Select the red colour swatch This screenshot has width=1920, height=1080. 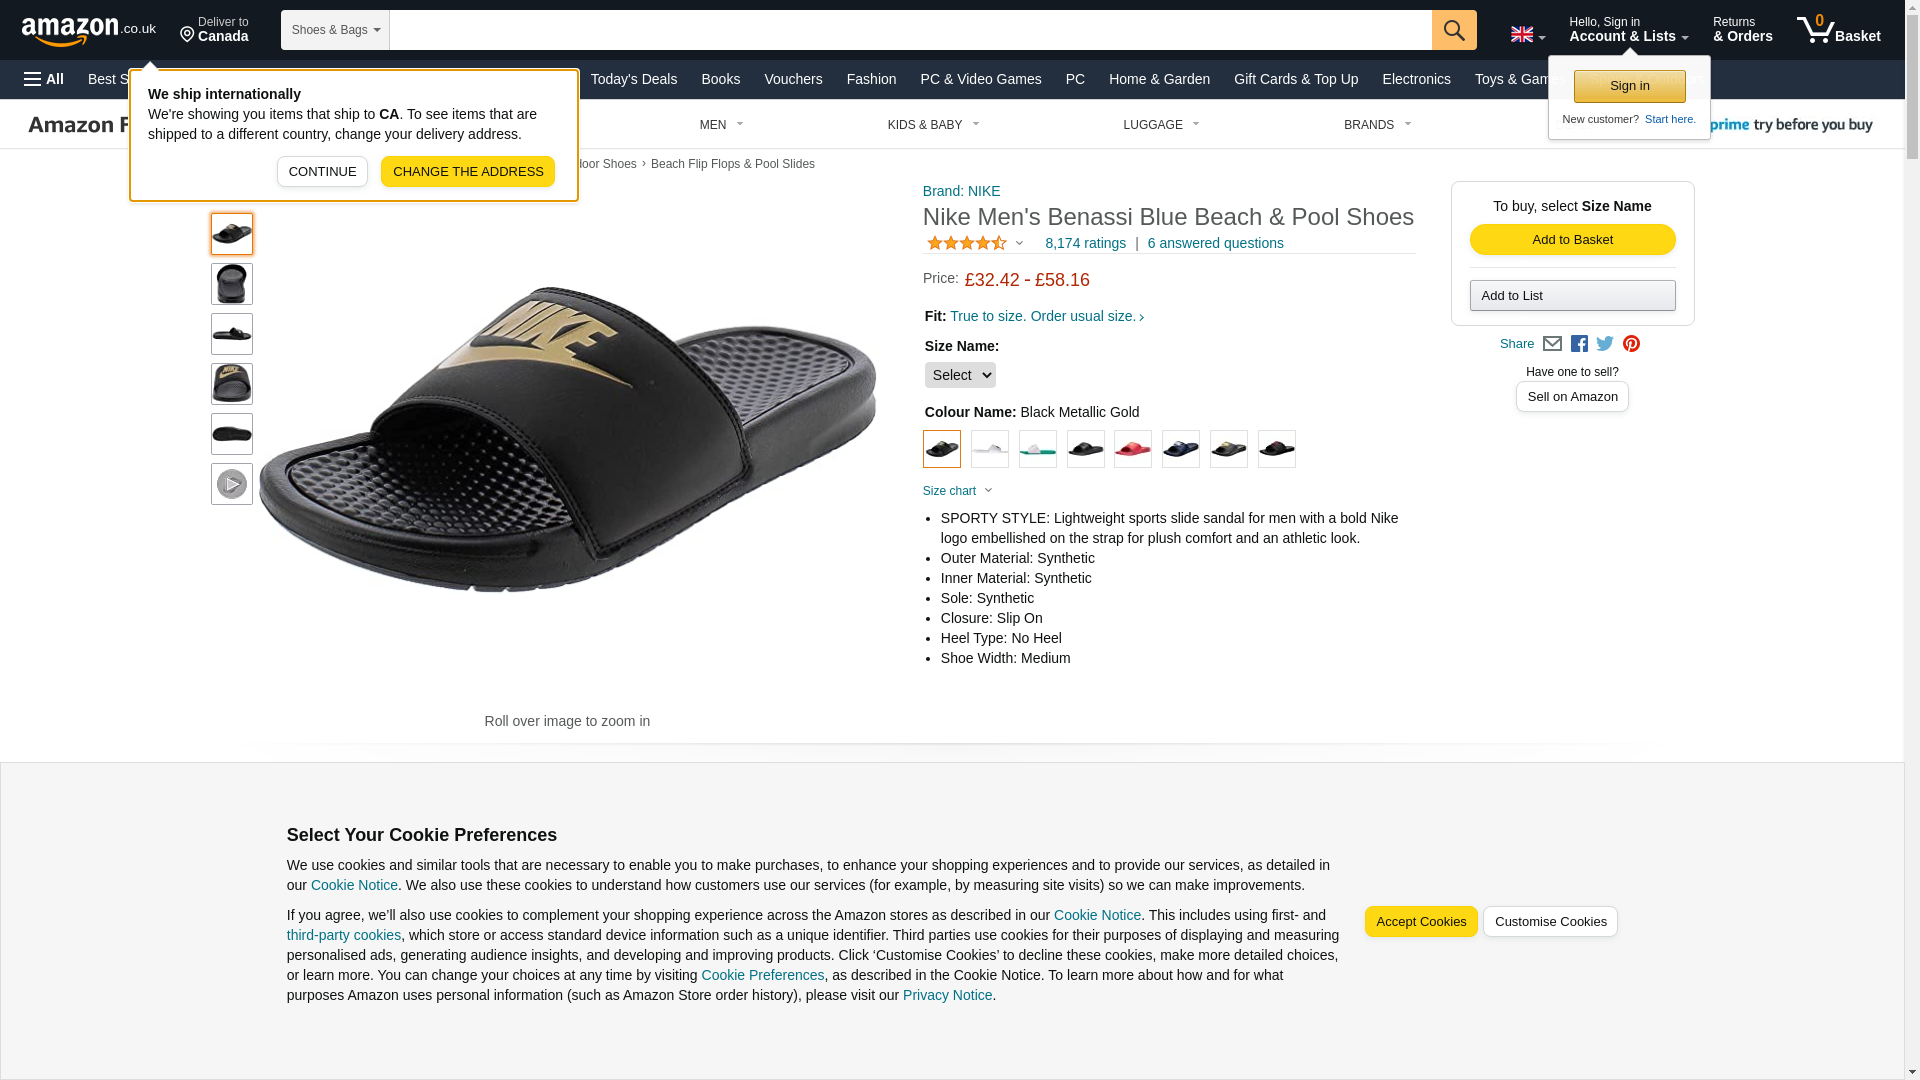pyautogui.click(x=1132, y=449)
